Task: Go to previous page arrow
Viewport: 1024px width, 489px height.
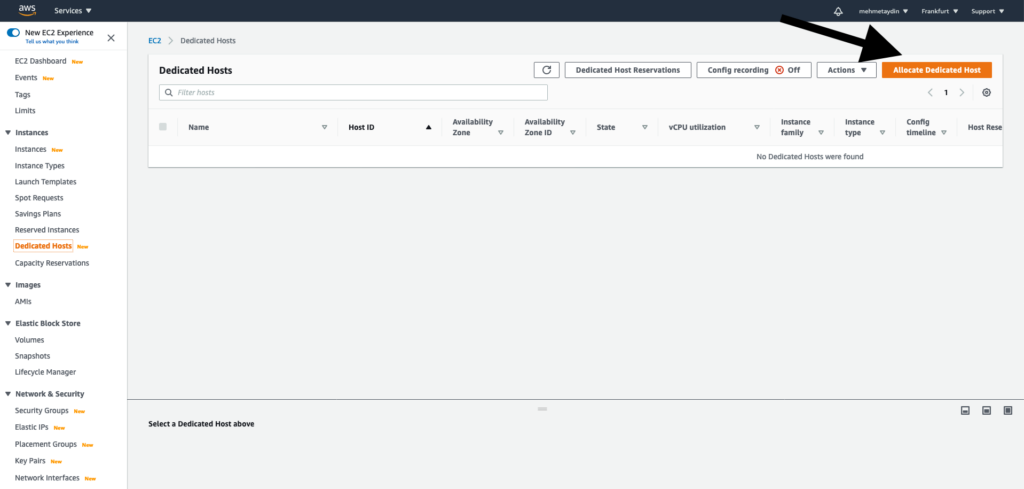Action: 930,93
